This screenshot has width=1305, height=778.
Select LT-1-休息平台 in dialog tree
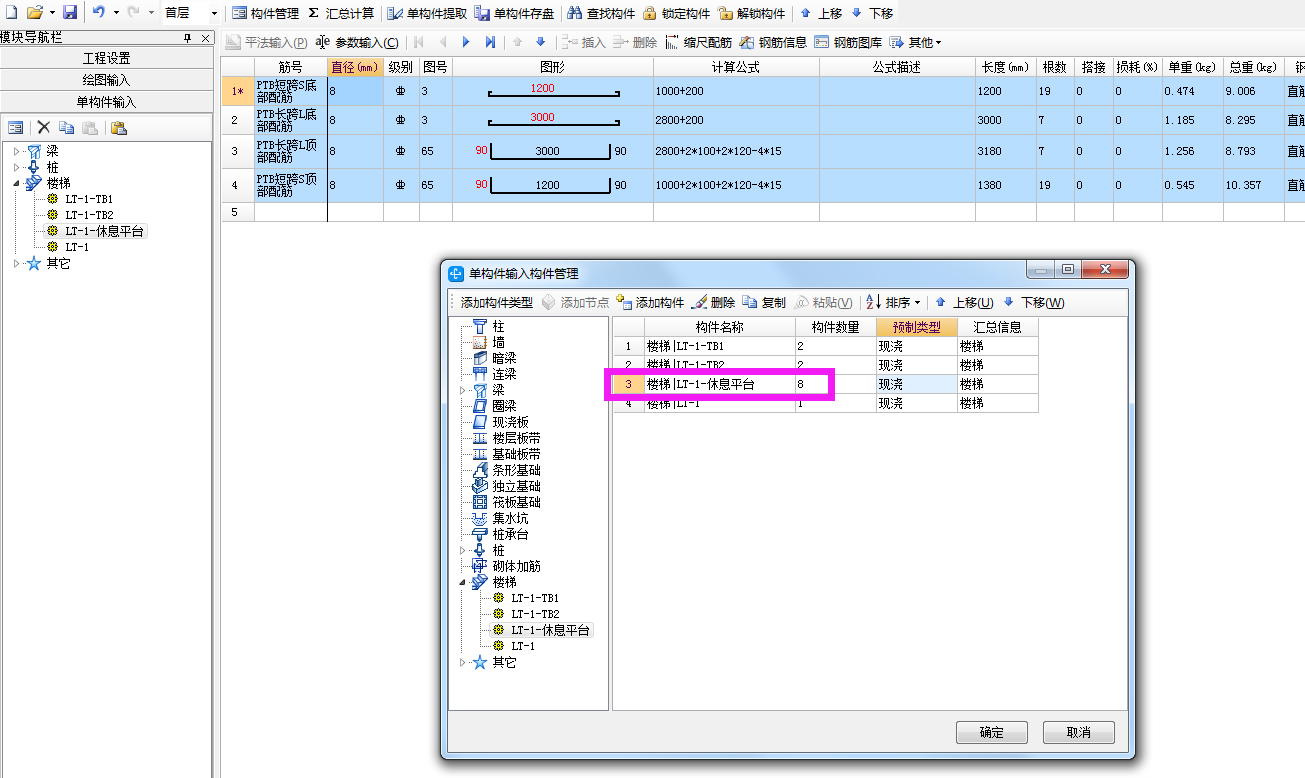pos(550,630)
